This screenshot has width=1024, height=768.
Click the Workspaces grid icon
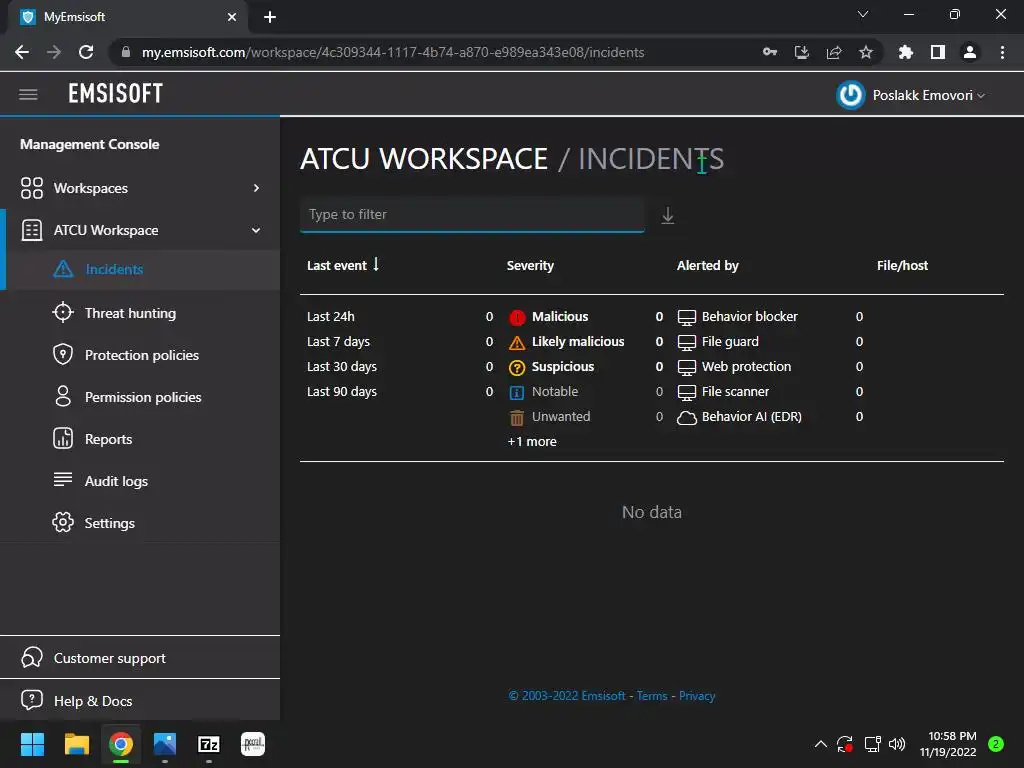(x=31, y=188)
